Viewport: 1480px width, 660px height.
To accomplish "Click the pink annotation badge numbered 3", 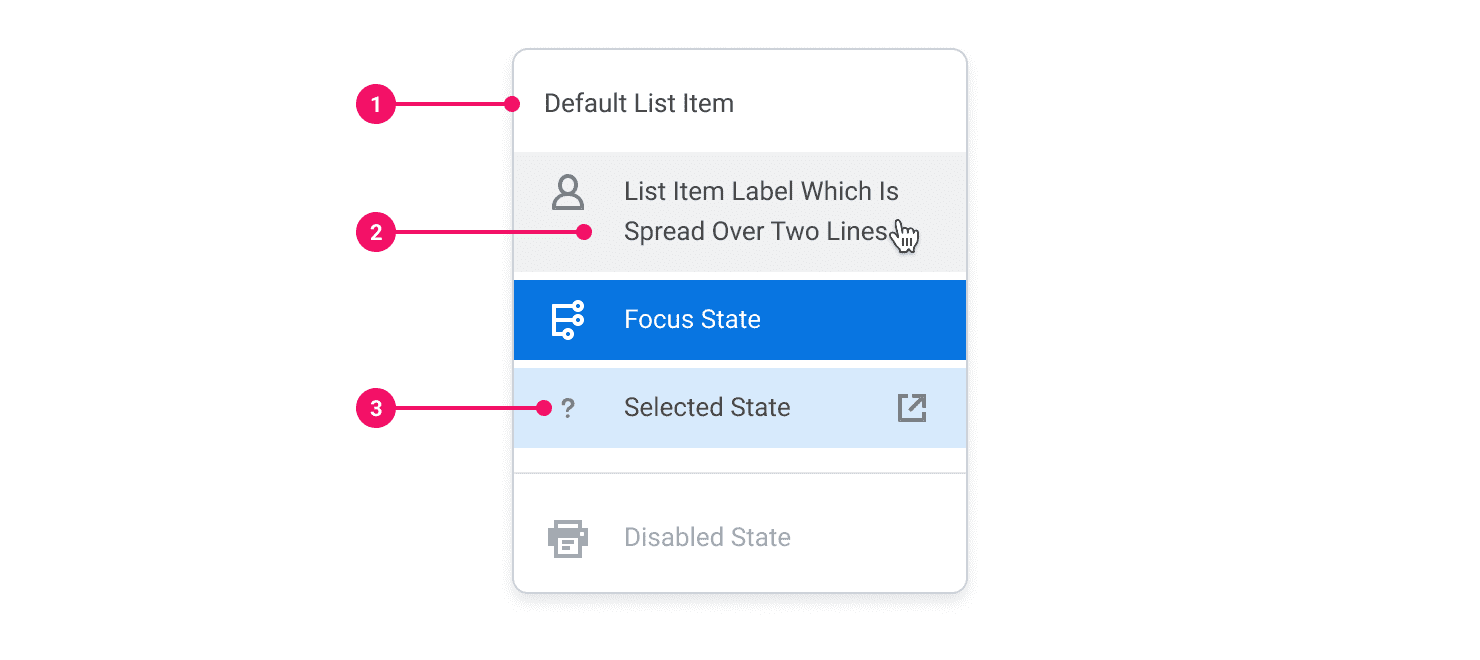I will click(376, 408).
